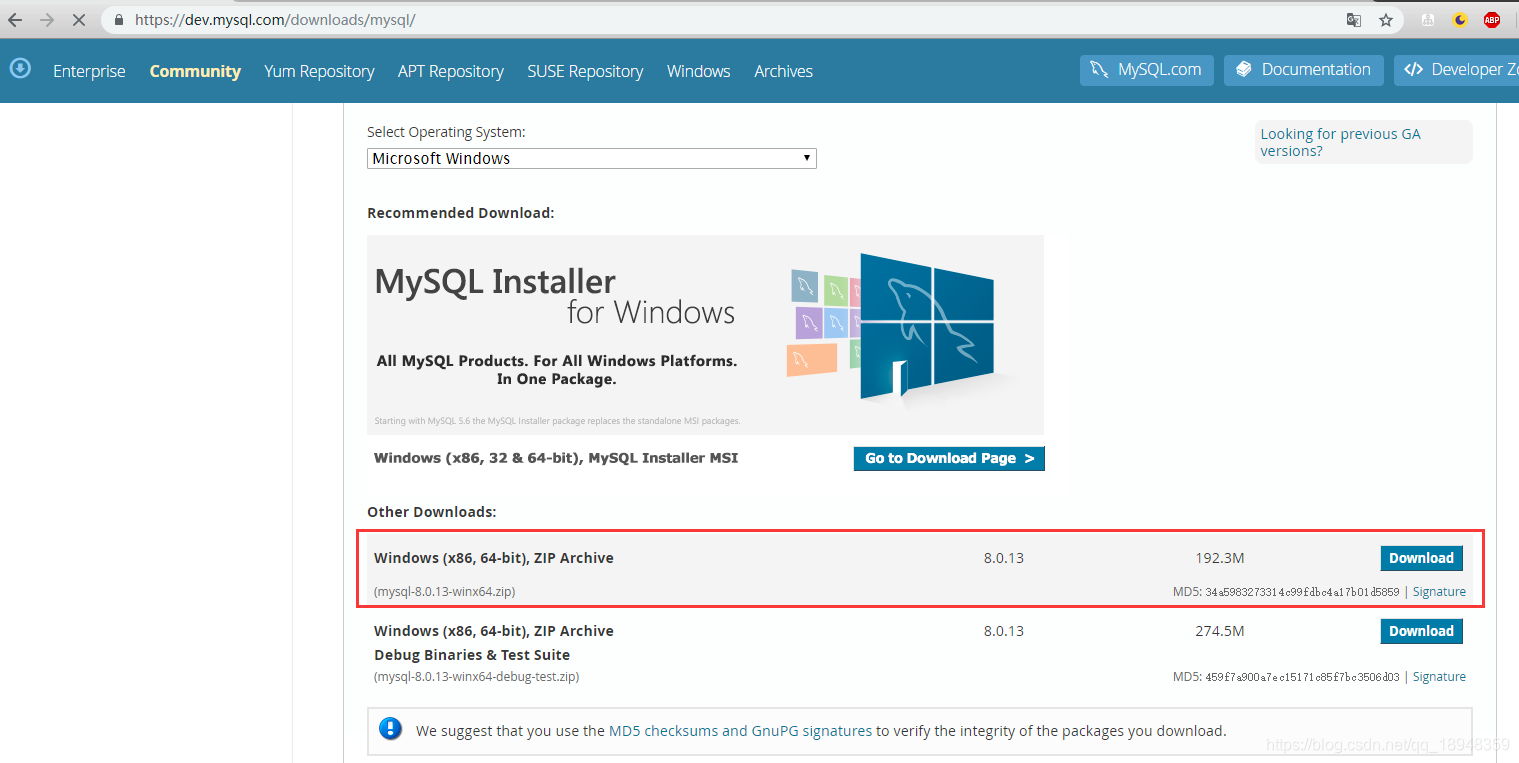Click the file name mysql-8.0.13-winx64-debug-test.zip
The image size is (1519, 763).
477,677
